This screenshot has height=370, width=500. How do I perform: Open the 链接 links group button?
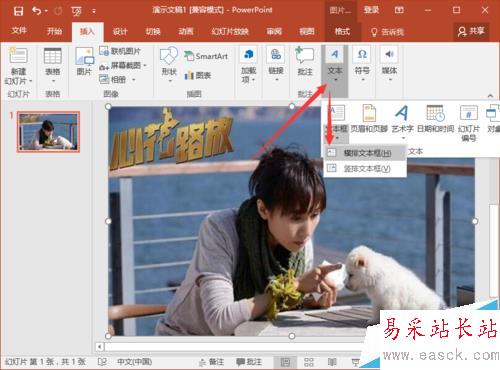pos(276,64)
